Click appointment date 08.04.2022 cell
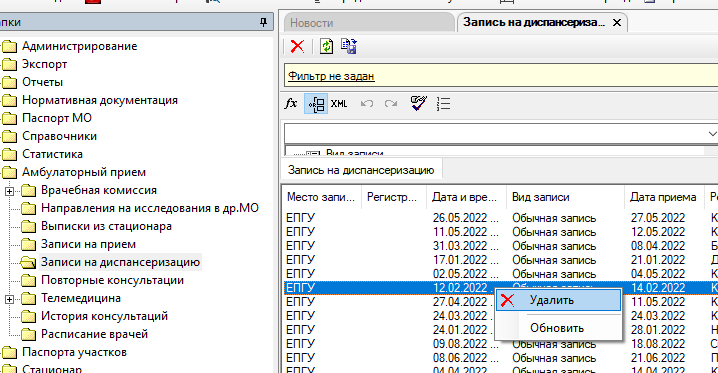The width and height of the screenshot is (718, 373). [658, 246]
